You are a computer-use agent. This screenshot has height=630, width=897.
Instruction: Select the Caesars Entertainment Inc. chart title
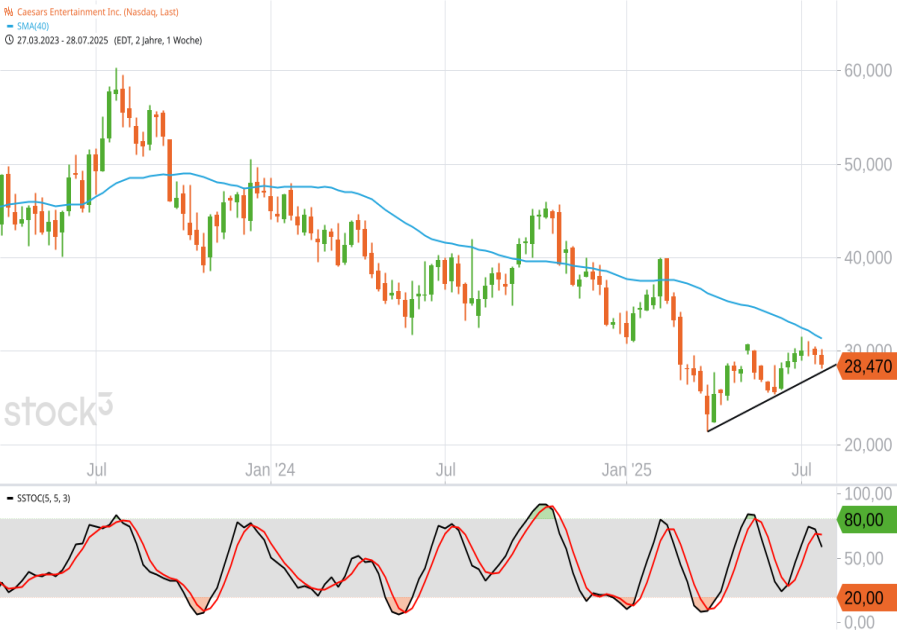(98, 11)
